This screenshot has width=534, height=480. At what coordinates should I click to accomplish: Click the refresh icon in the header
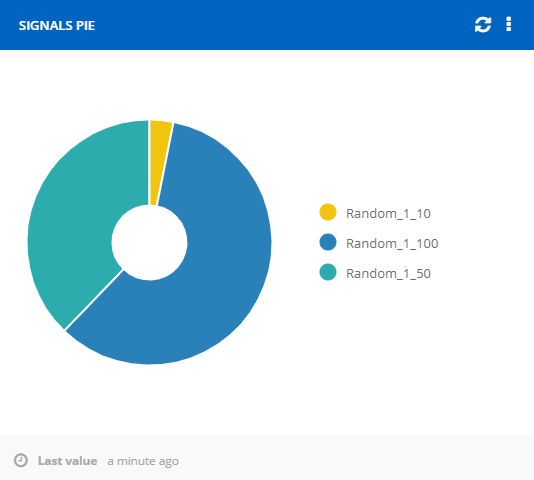pyautogui.click(x=483, y=25)
